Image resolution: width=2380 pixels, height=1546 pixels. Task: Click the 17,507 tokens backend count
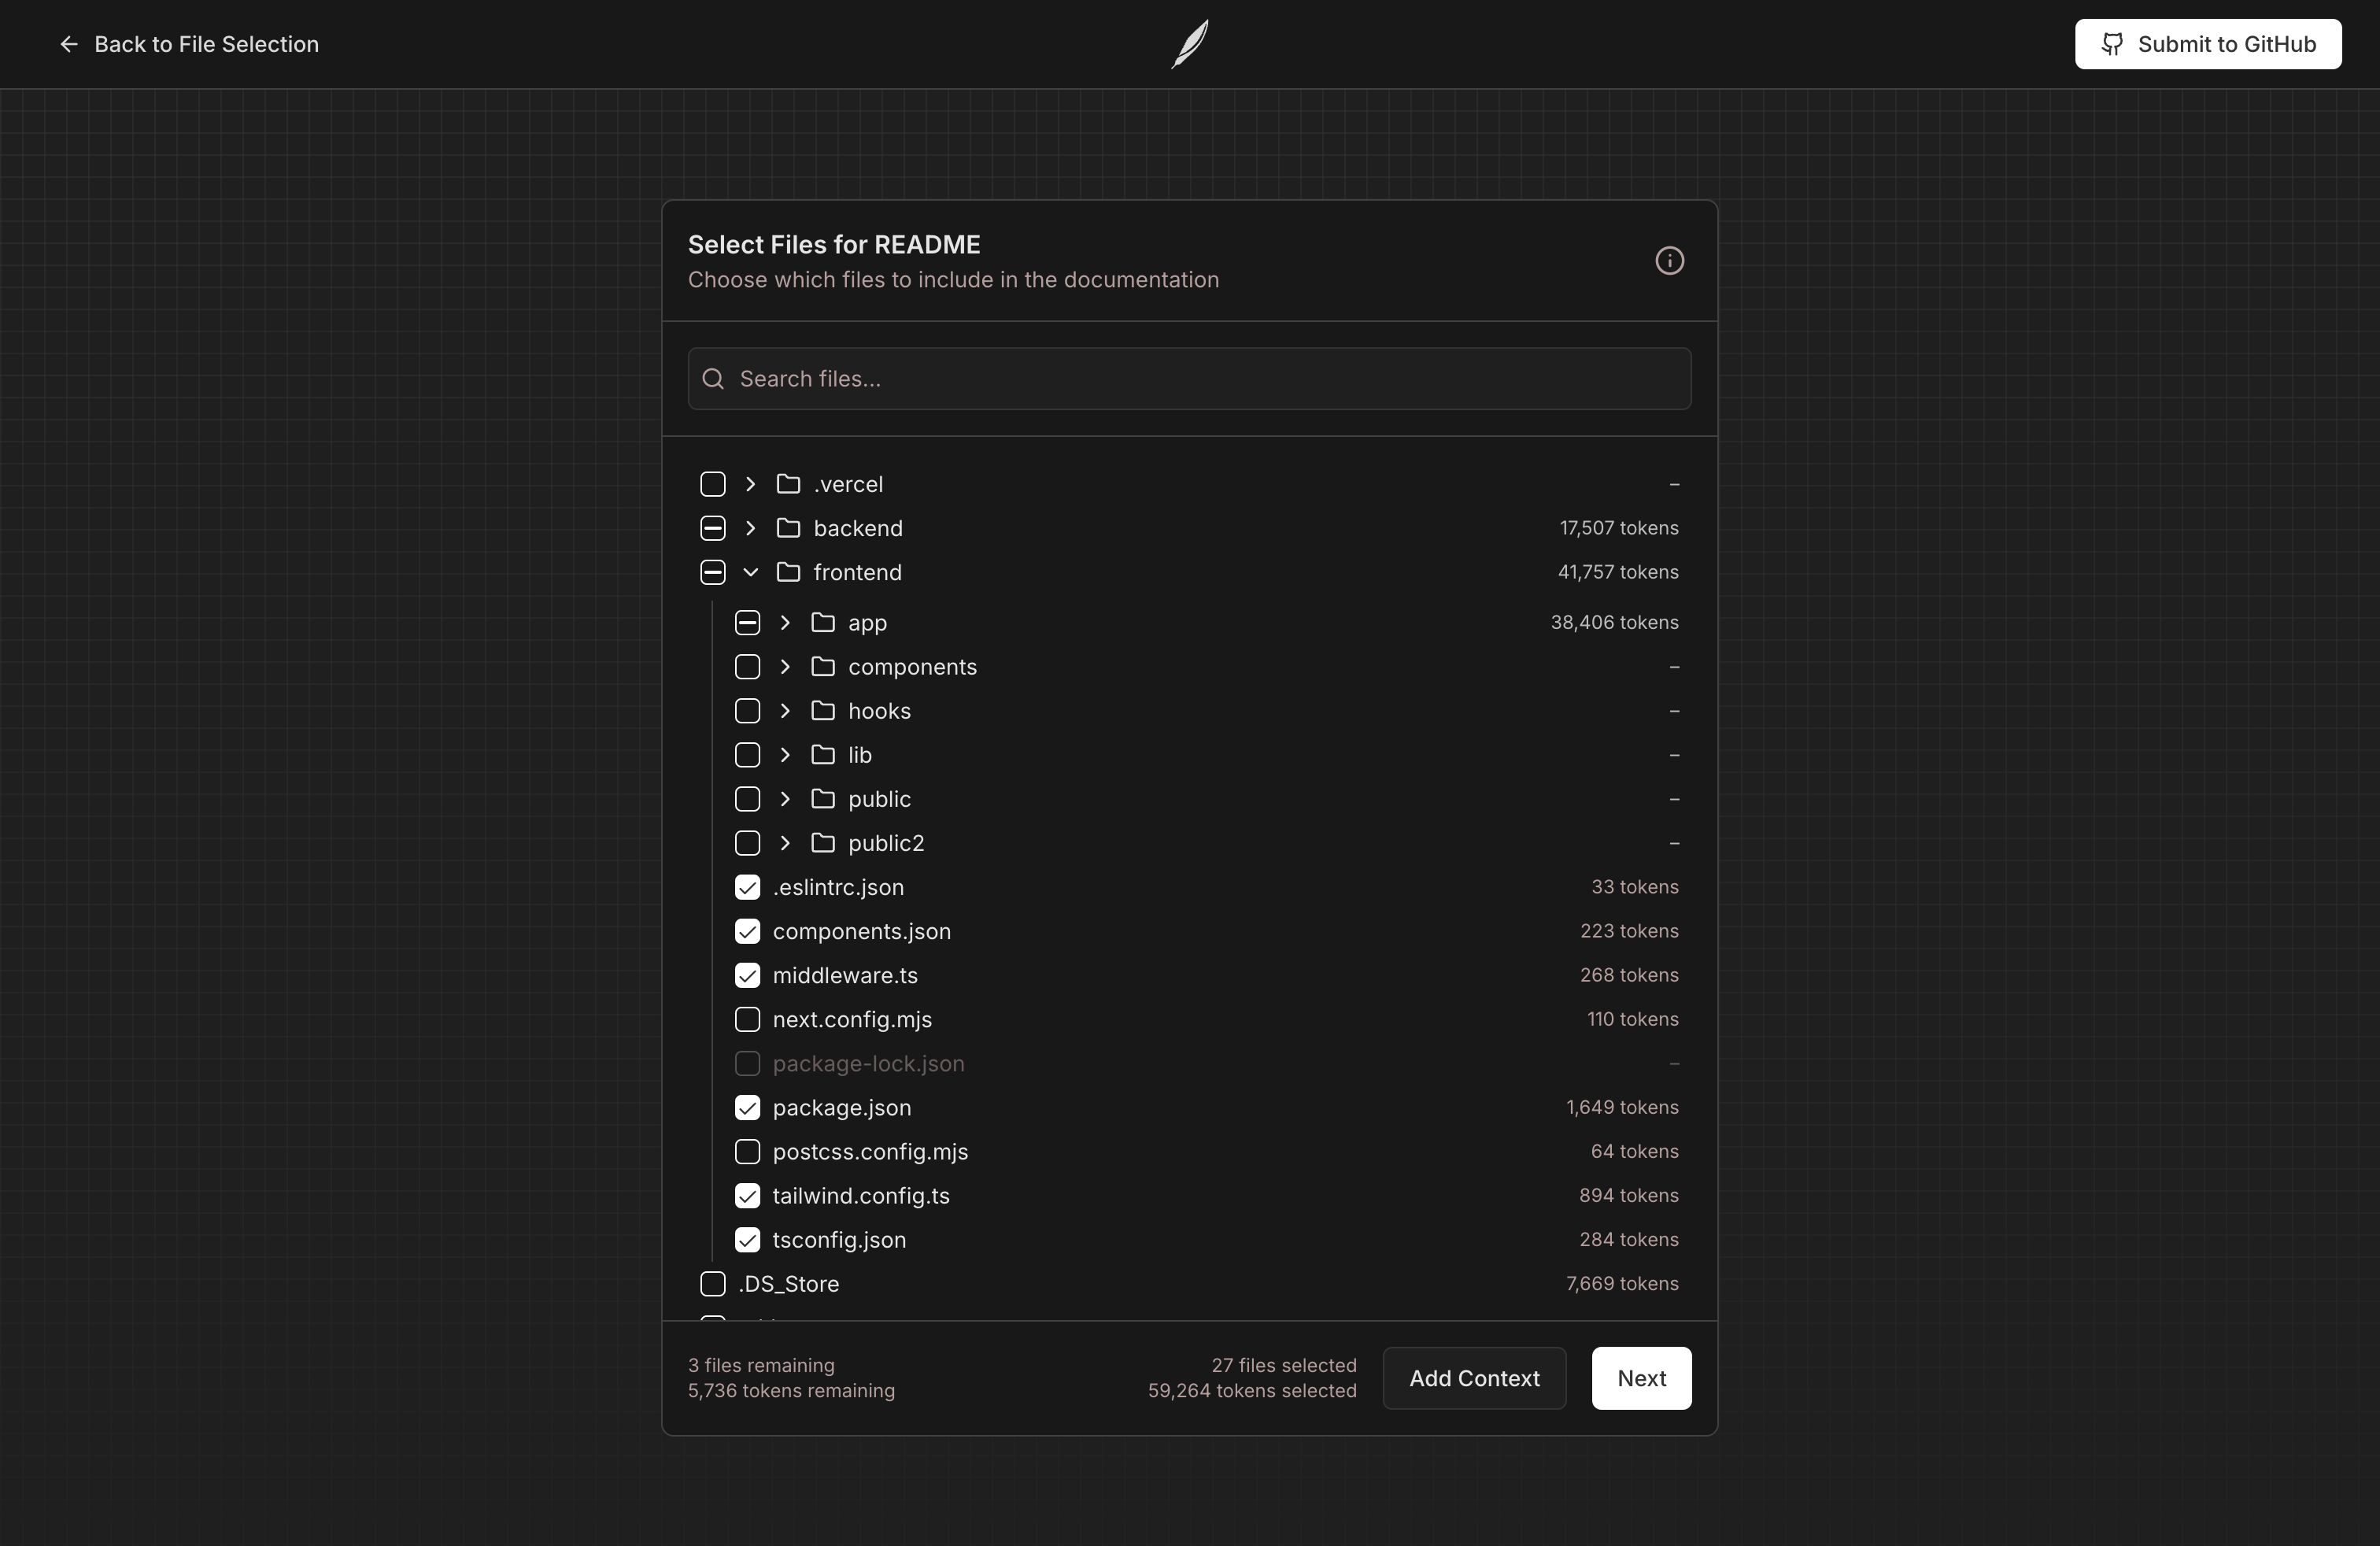[x=1619, y=528]
